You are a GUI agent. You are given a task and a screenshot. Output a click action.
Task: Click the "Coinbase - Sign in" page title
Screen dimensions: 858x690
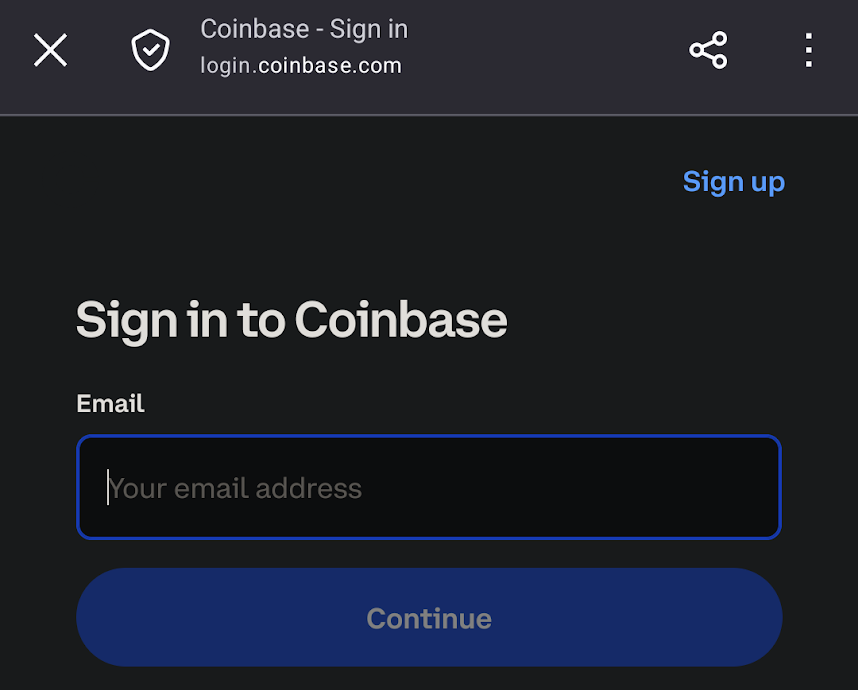click(x=304, y=29)
